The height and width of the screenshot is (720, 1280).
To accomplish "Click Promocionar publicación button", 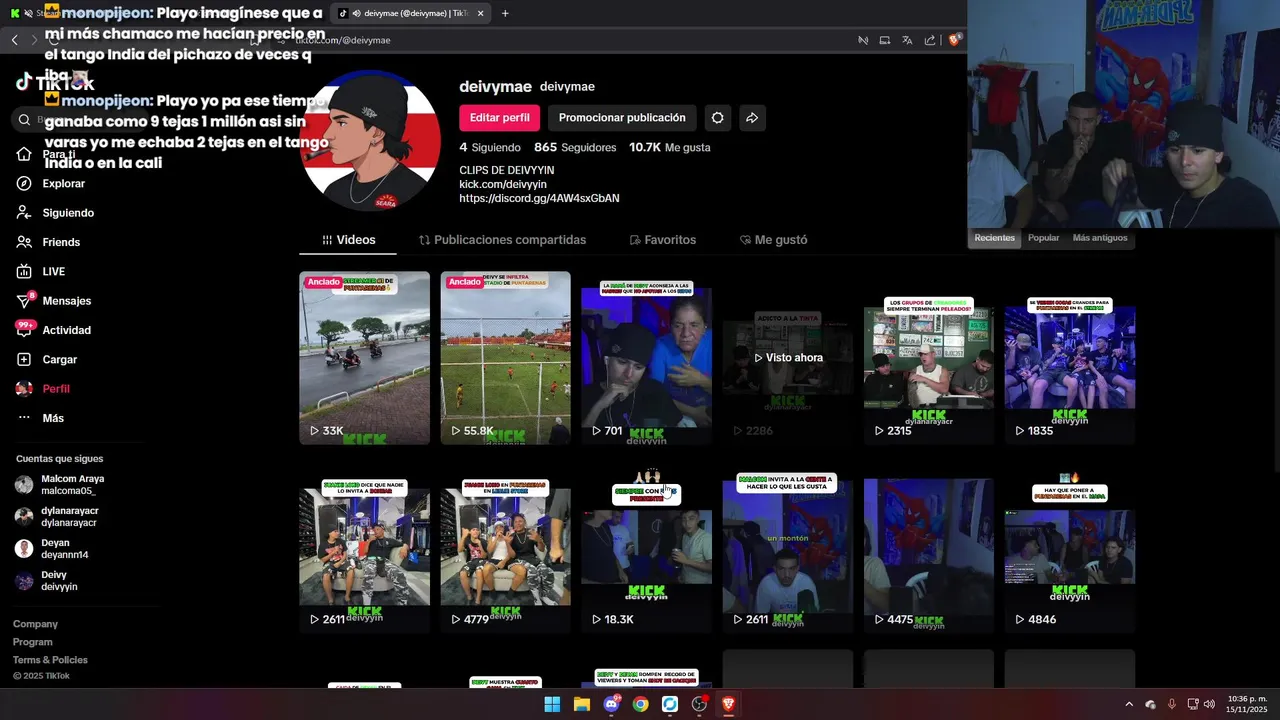I will tap(622, 118).
